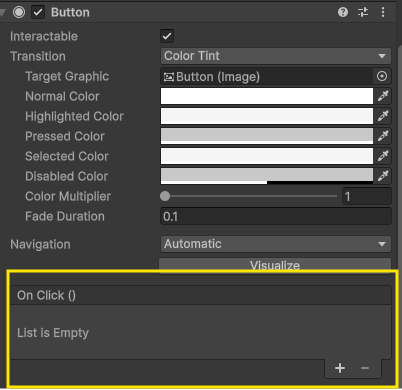Click the Color Multiplier label

click(x=68, y=196)
